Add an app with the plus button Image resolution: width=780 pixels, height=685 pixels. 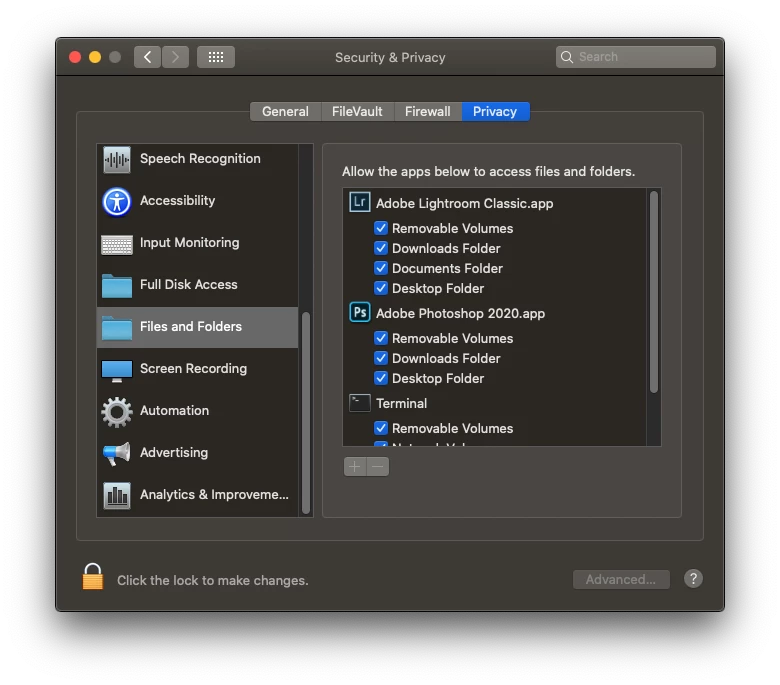tap(355, 467)
